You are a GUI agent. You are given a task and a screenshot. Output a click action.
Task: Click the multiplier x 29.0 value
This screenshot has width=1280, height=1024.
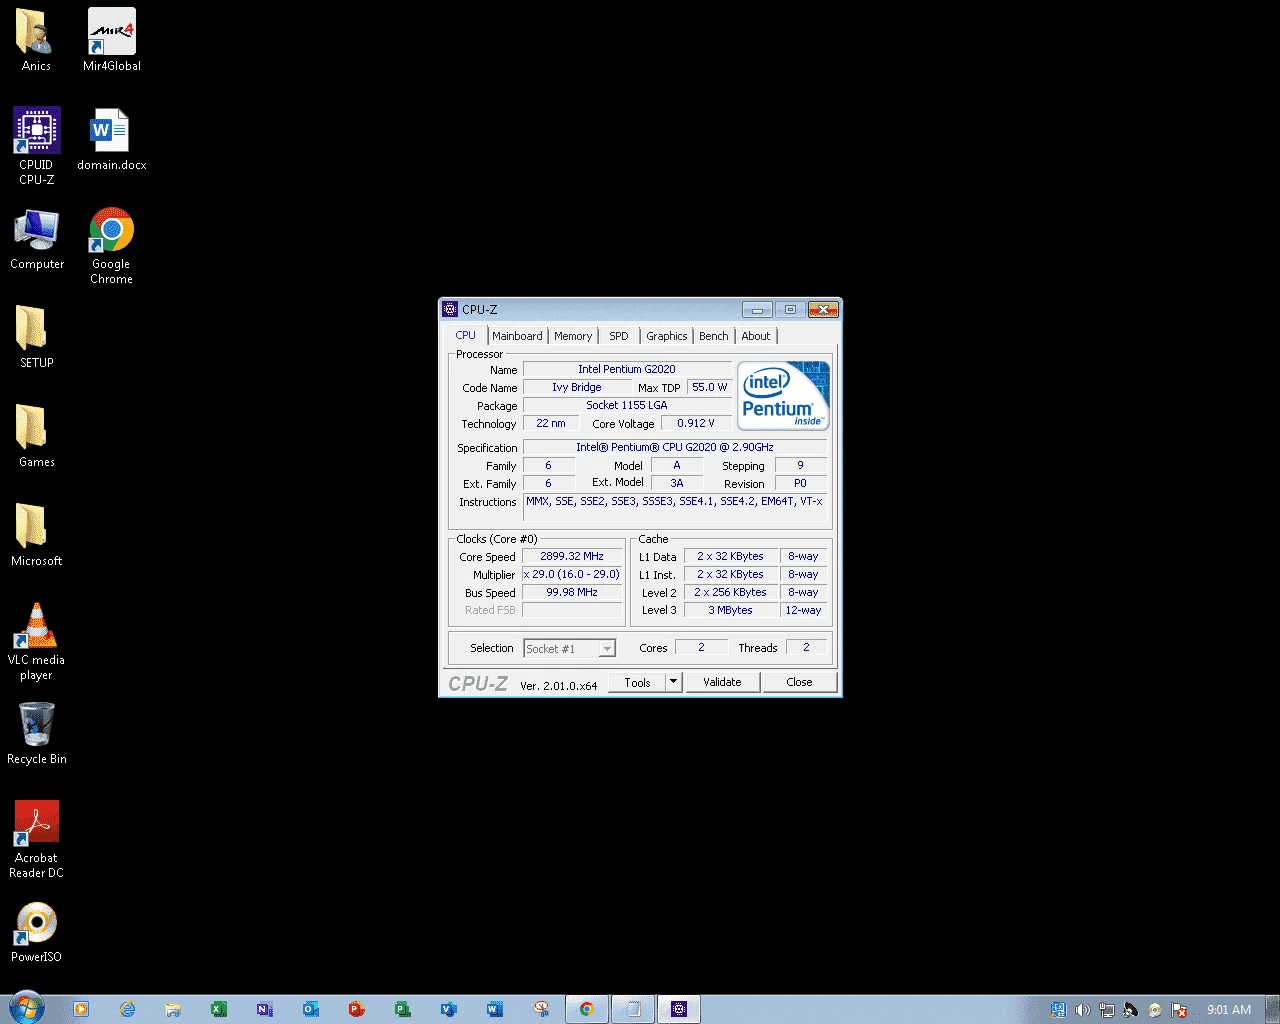572,574
